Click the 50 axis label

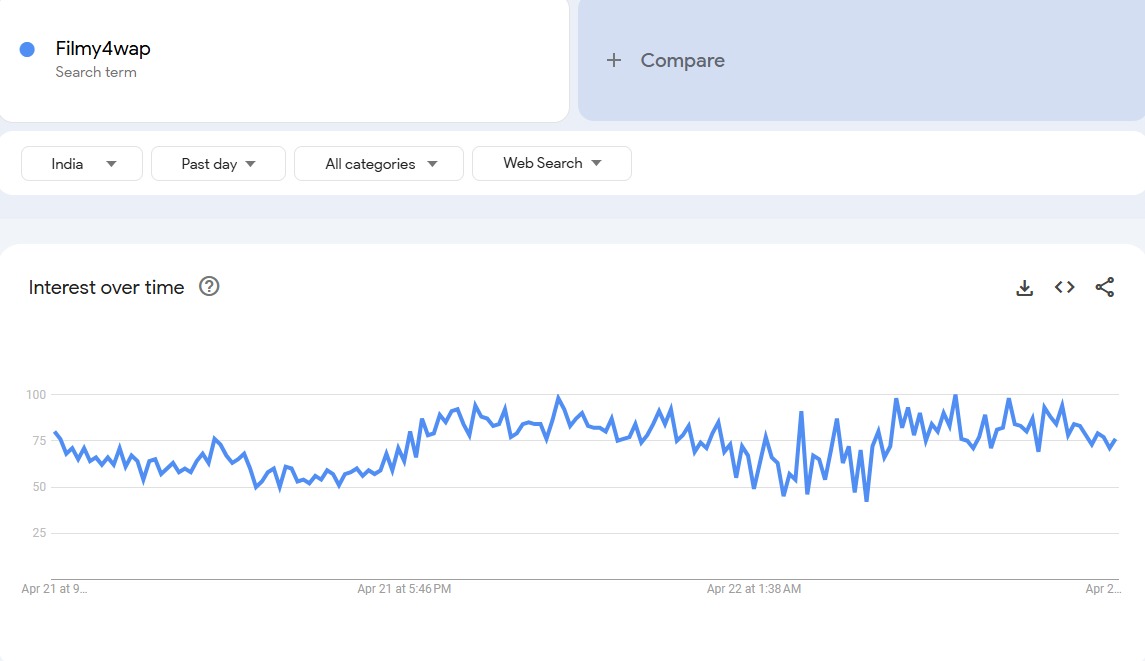39,486
